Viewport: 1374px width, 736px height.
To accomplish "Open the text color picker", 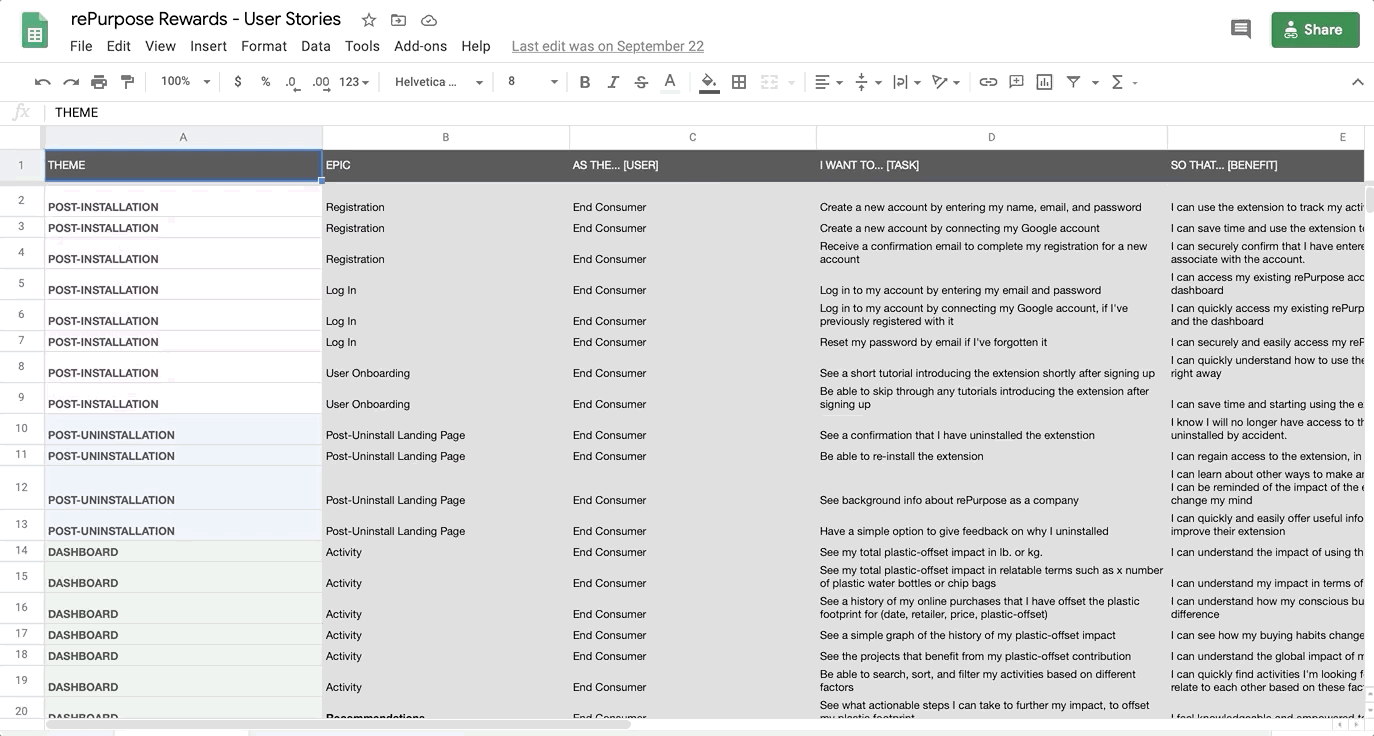I will coord(670,82).
